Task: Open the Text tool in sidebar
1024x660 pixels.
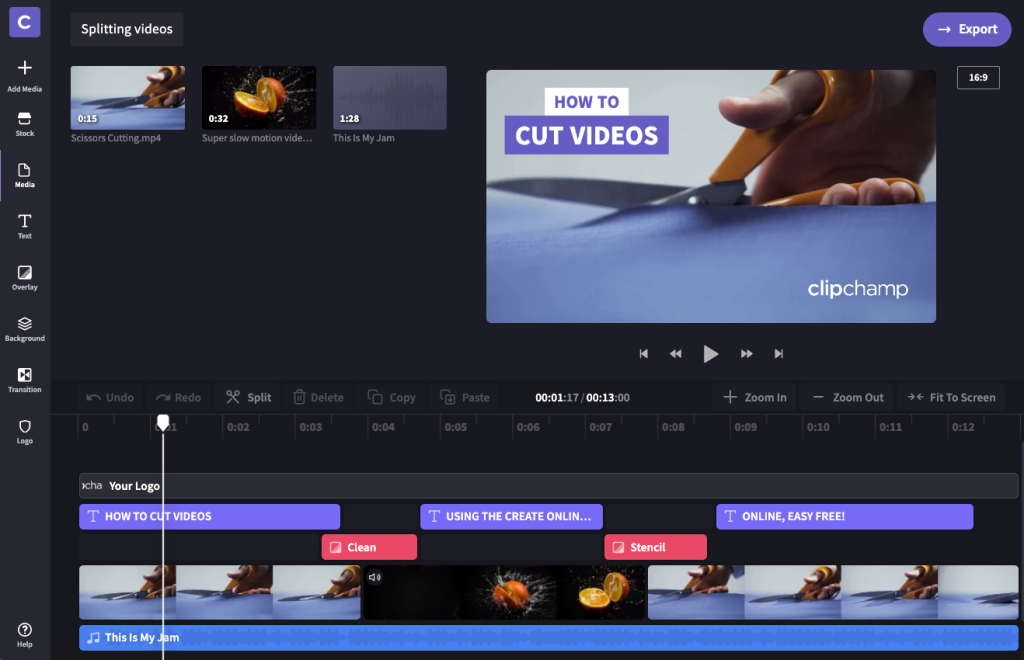Action: click(25, 226)
